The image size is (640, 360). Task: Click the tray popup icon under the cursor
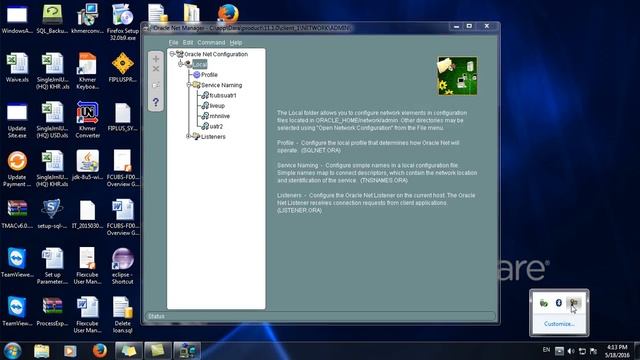[x=574, y=303]
